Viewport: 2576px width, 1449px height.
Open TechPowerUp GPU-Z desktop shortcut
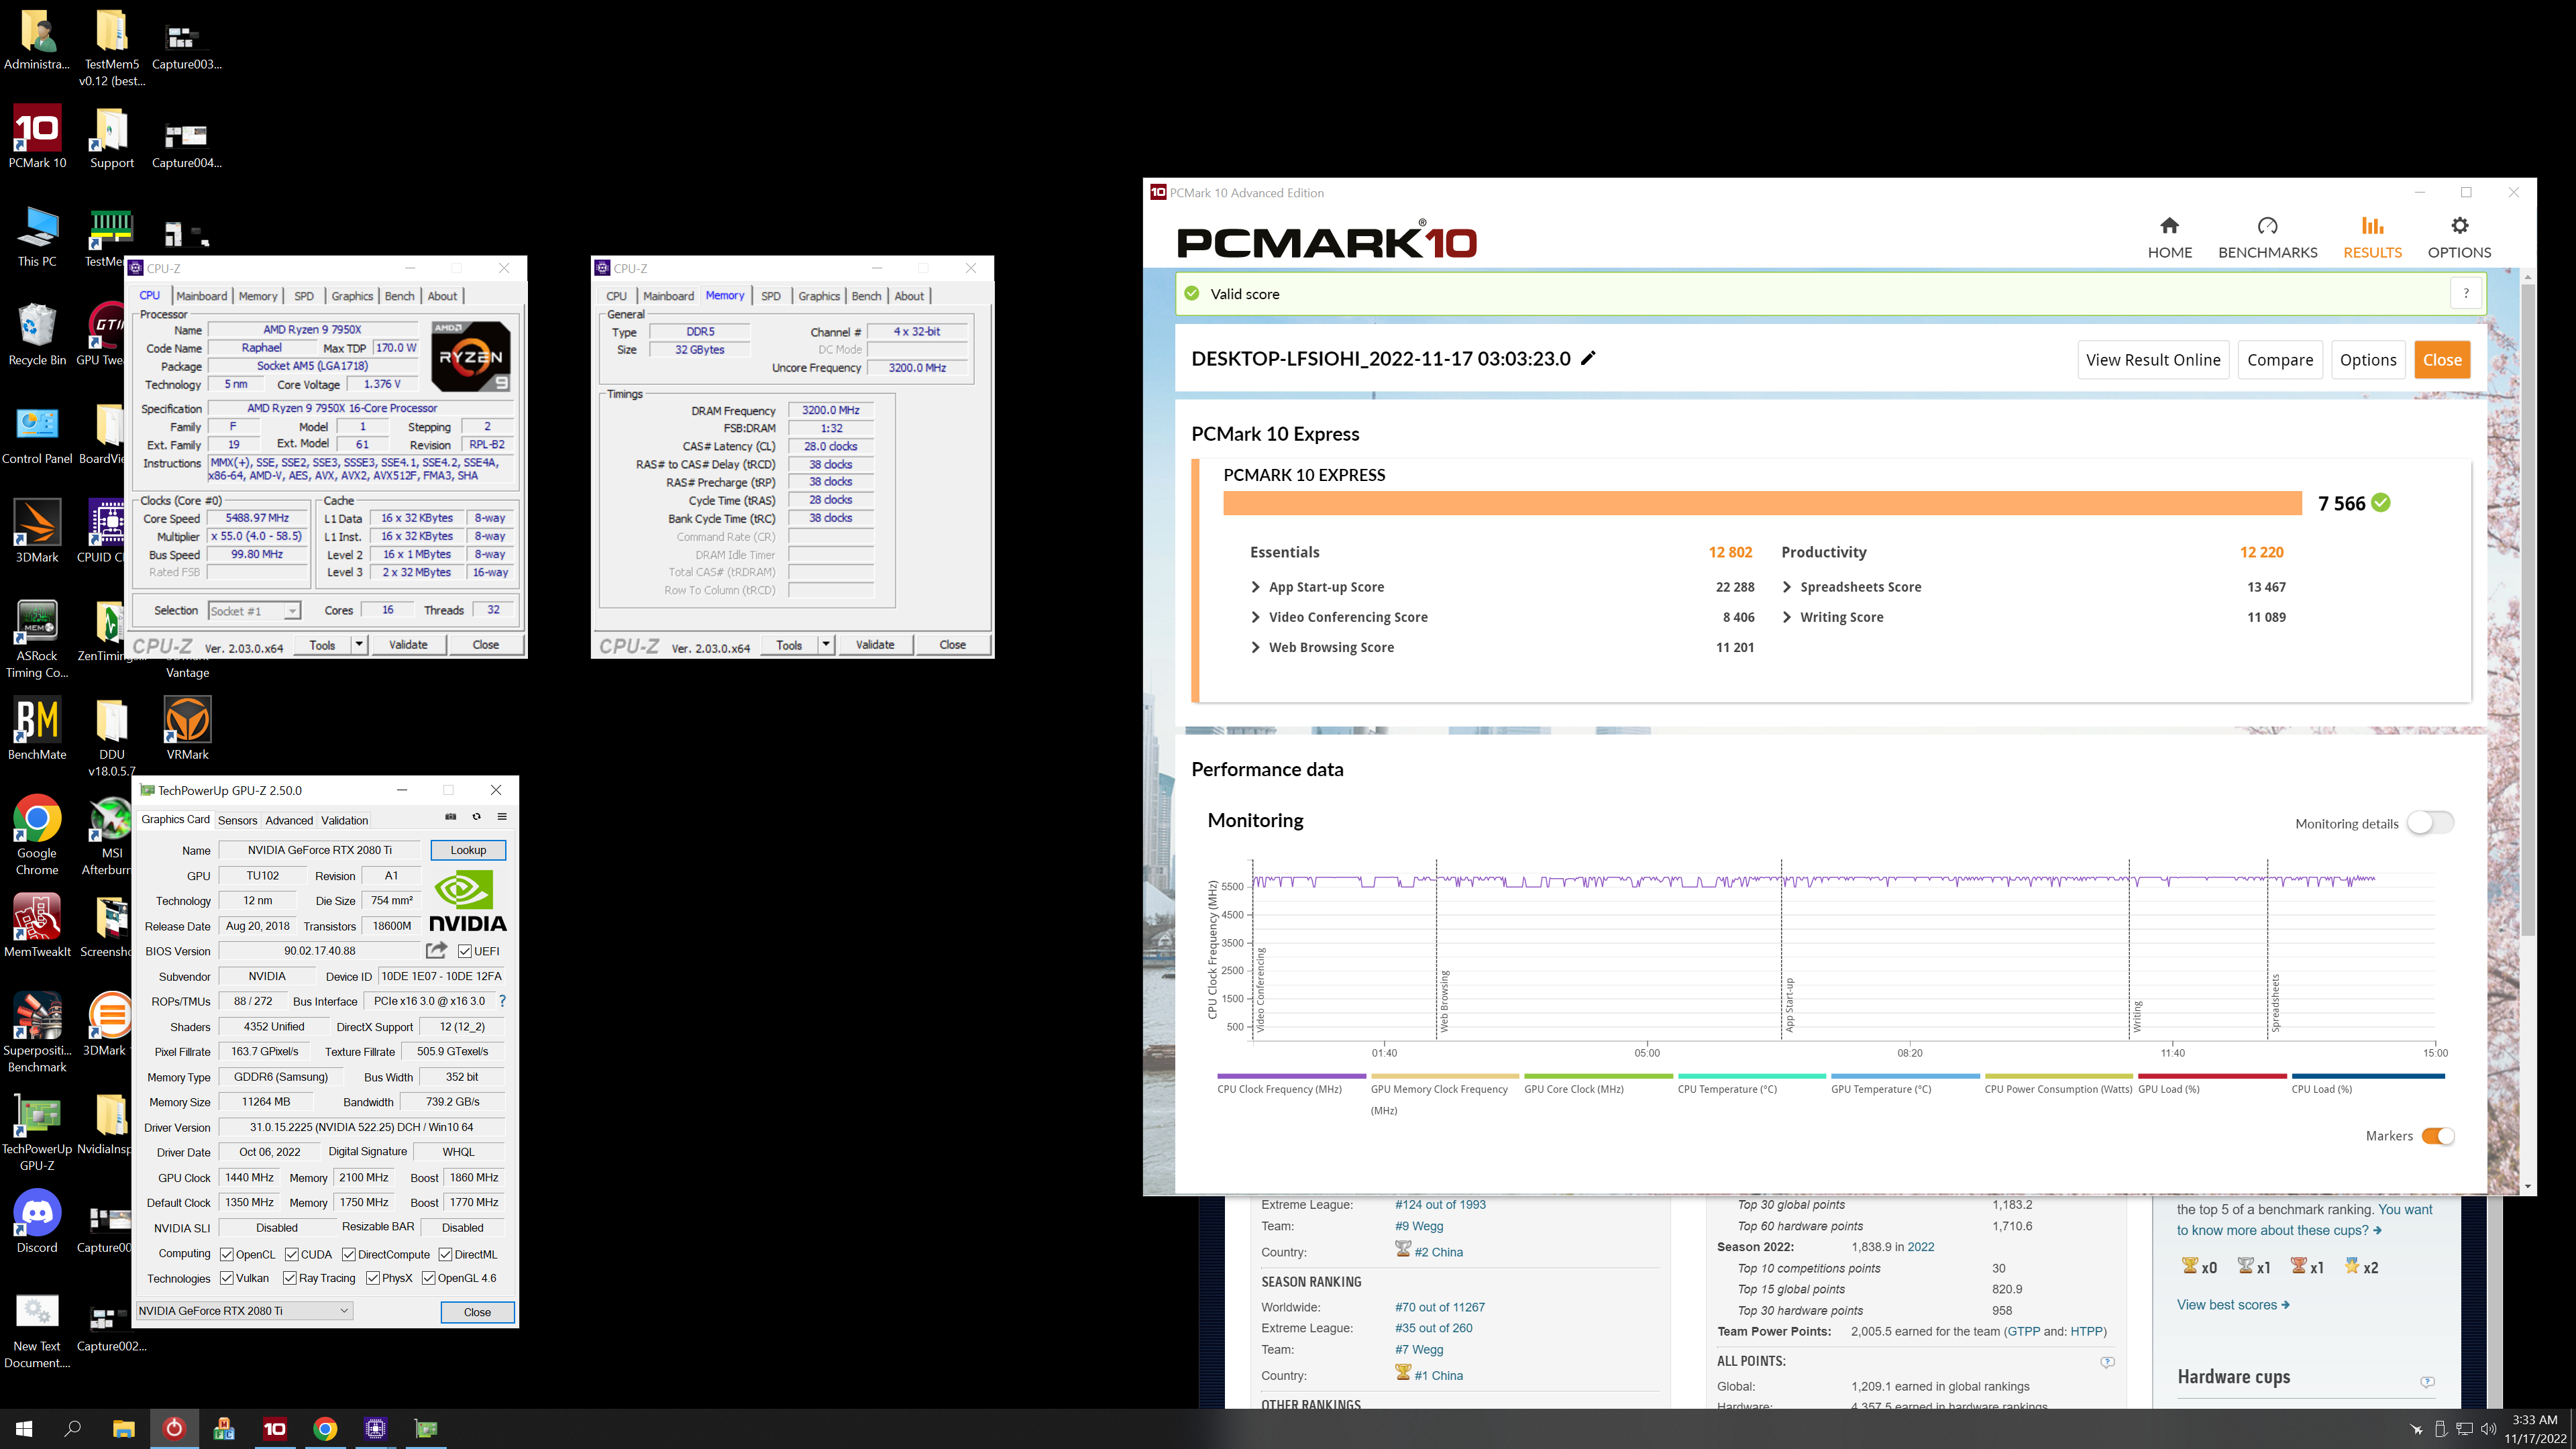point(37,1132)
